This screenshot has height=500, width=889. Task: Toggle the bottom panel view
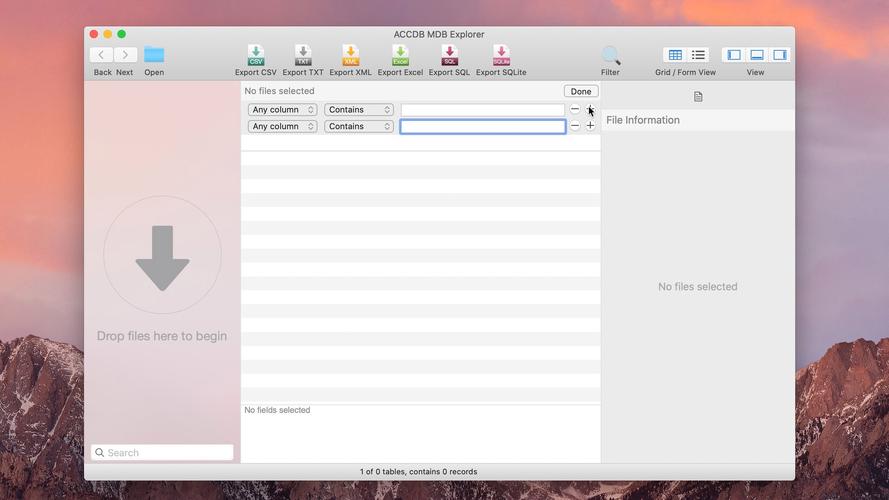pos(757,55)
